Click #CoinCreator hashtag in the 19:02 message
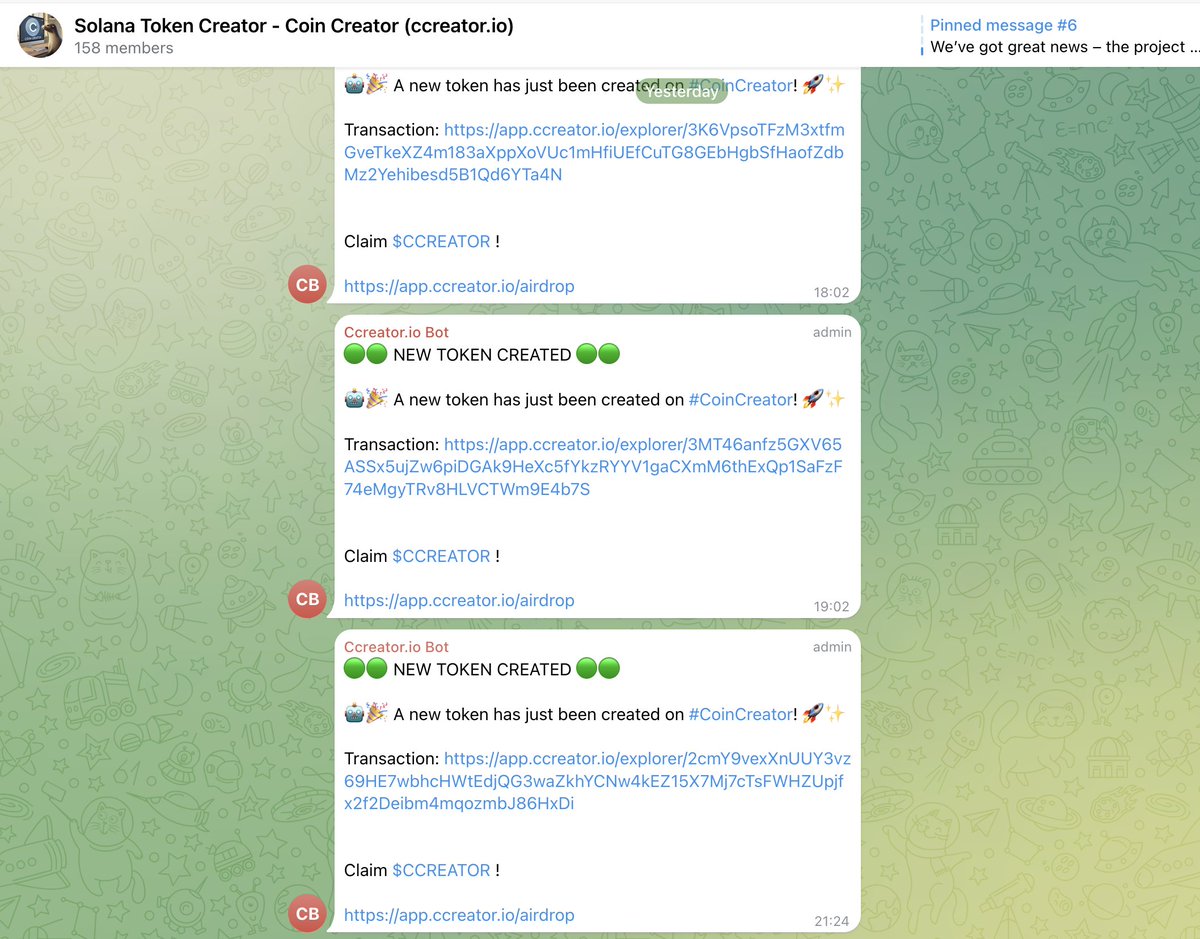The image size is (1200, 939). pyautogui.click(x=740, y=400)
